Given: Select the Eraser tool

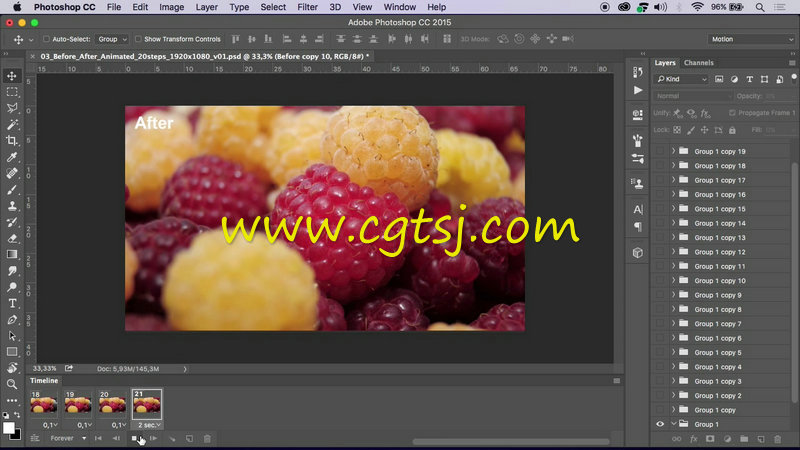Looking at the screenshot, I should click(x=12, y=238).
